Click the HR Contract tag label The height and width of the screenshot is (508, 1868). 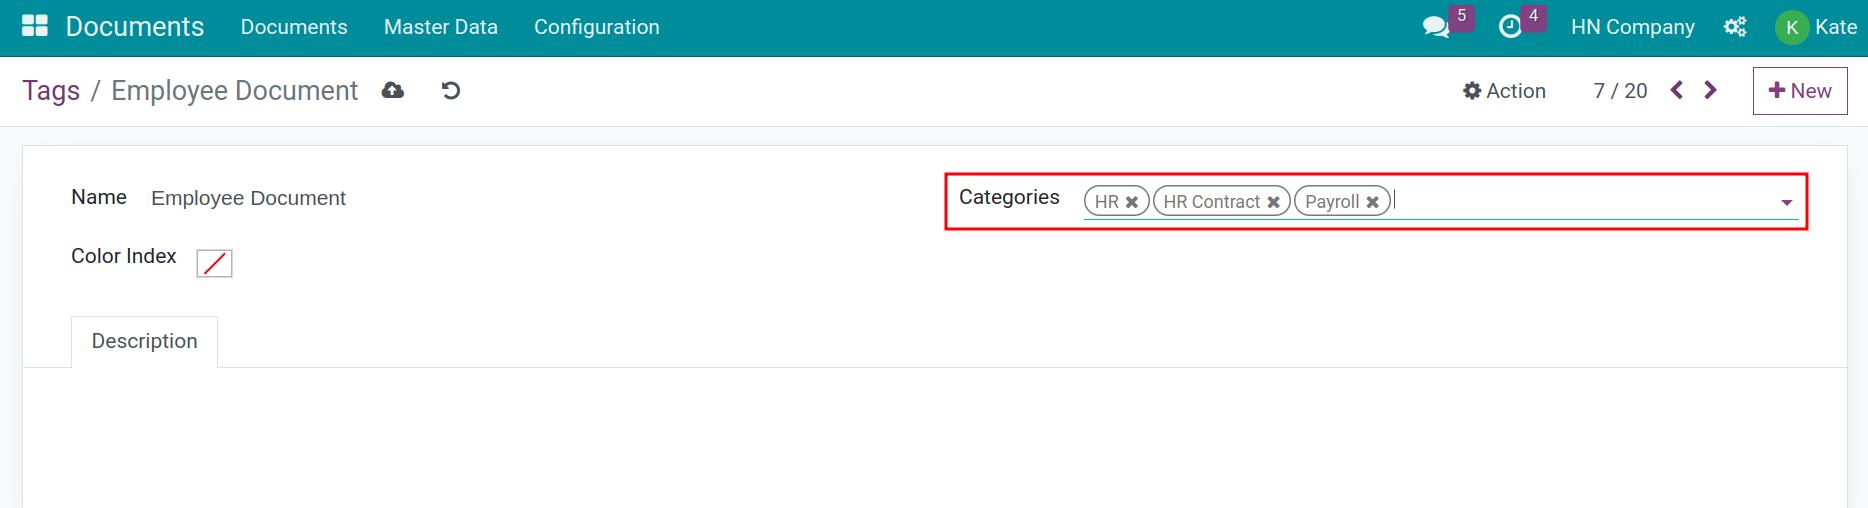click(x=1211, y=202)
